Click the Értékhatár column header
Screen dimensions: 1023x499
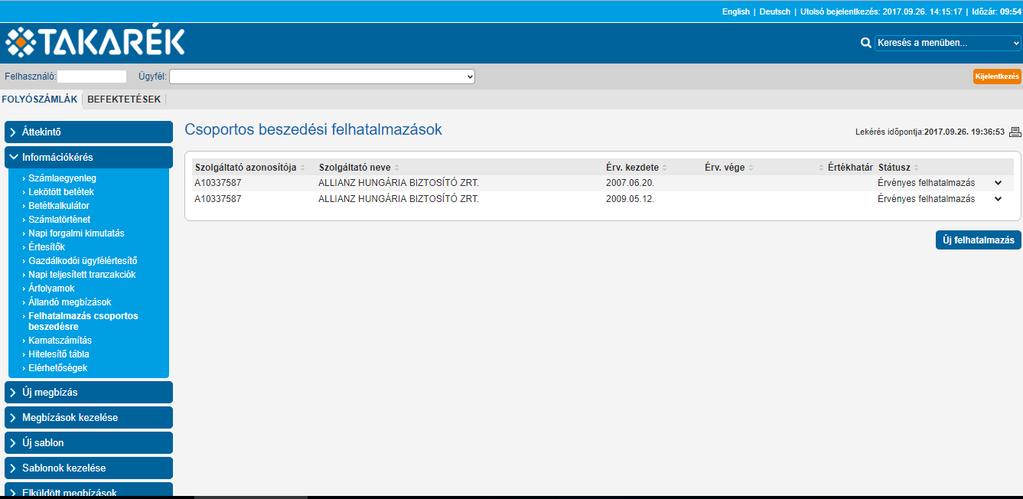pos(850,168)
